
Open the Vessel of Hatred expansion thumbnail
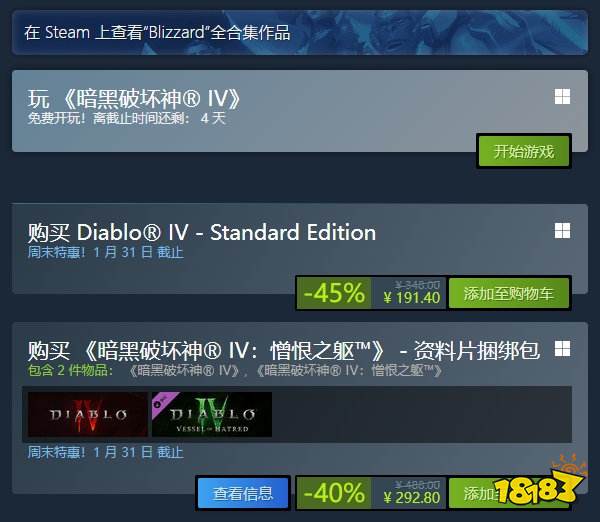212,414
